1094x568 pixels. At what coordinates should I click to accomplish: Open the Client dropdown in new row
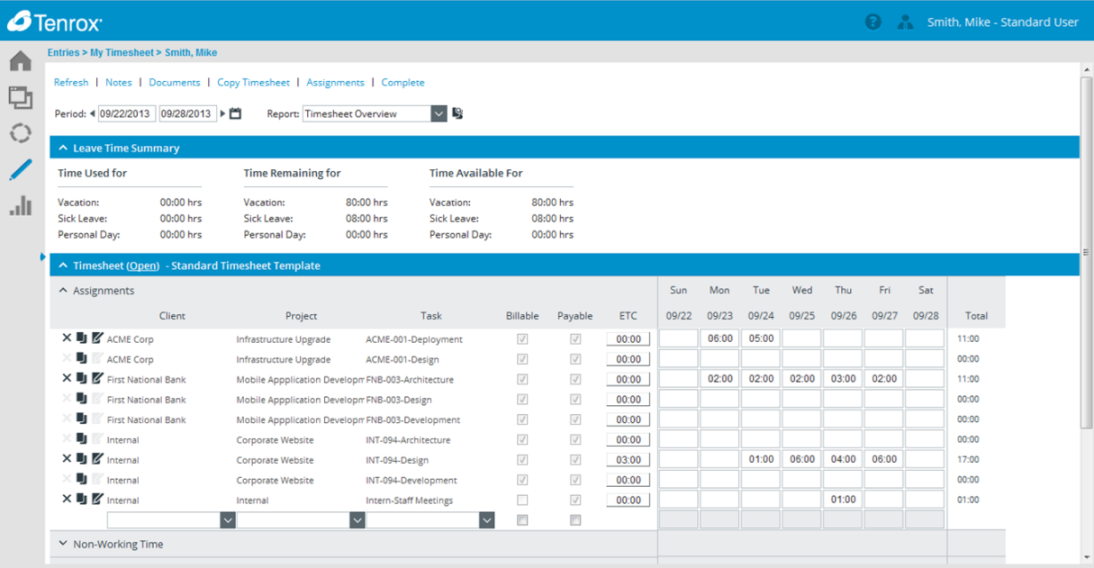[x=227, y=520]
